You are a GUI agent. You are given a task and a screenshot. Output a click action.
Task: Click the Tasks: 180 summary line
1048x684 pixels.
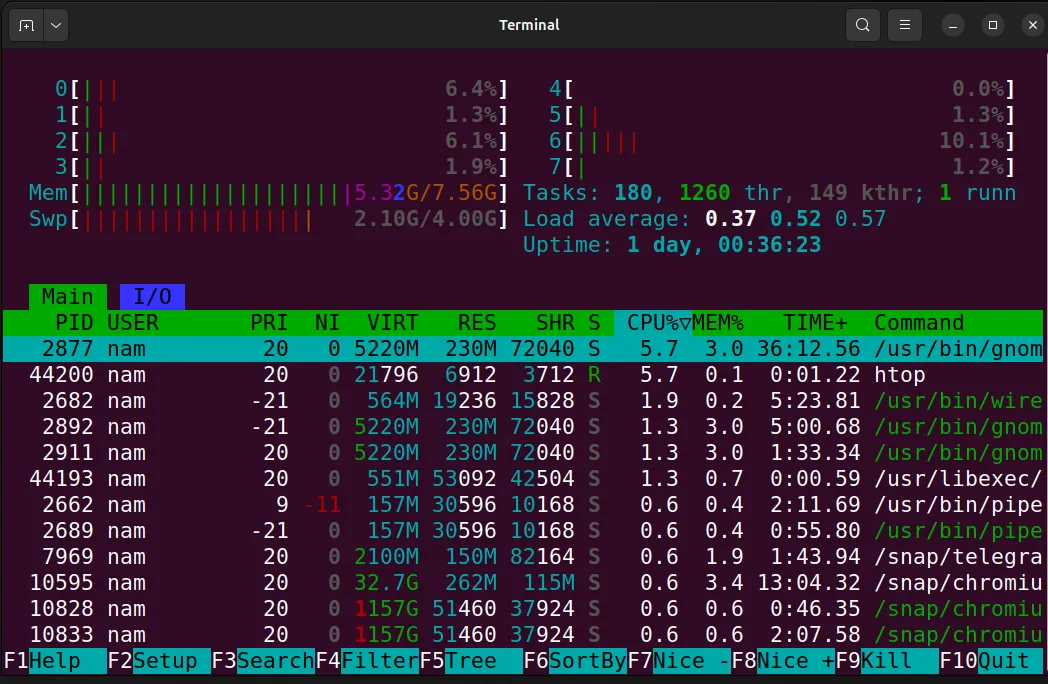point(769,193)
